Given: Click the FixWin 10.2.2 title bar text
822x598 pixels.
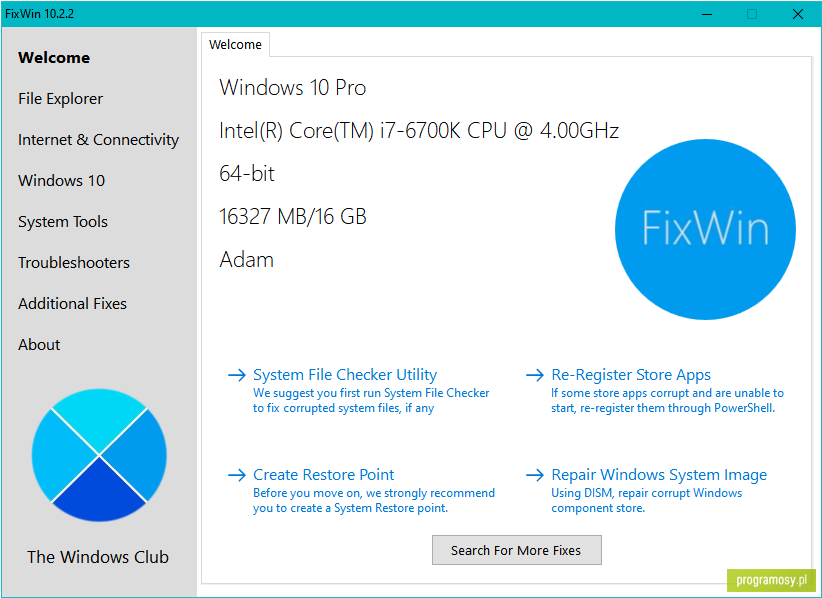Looking at the screenshot, I should (x=39, y=14).
